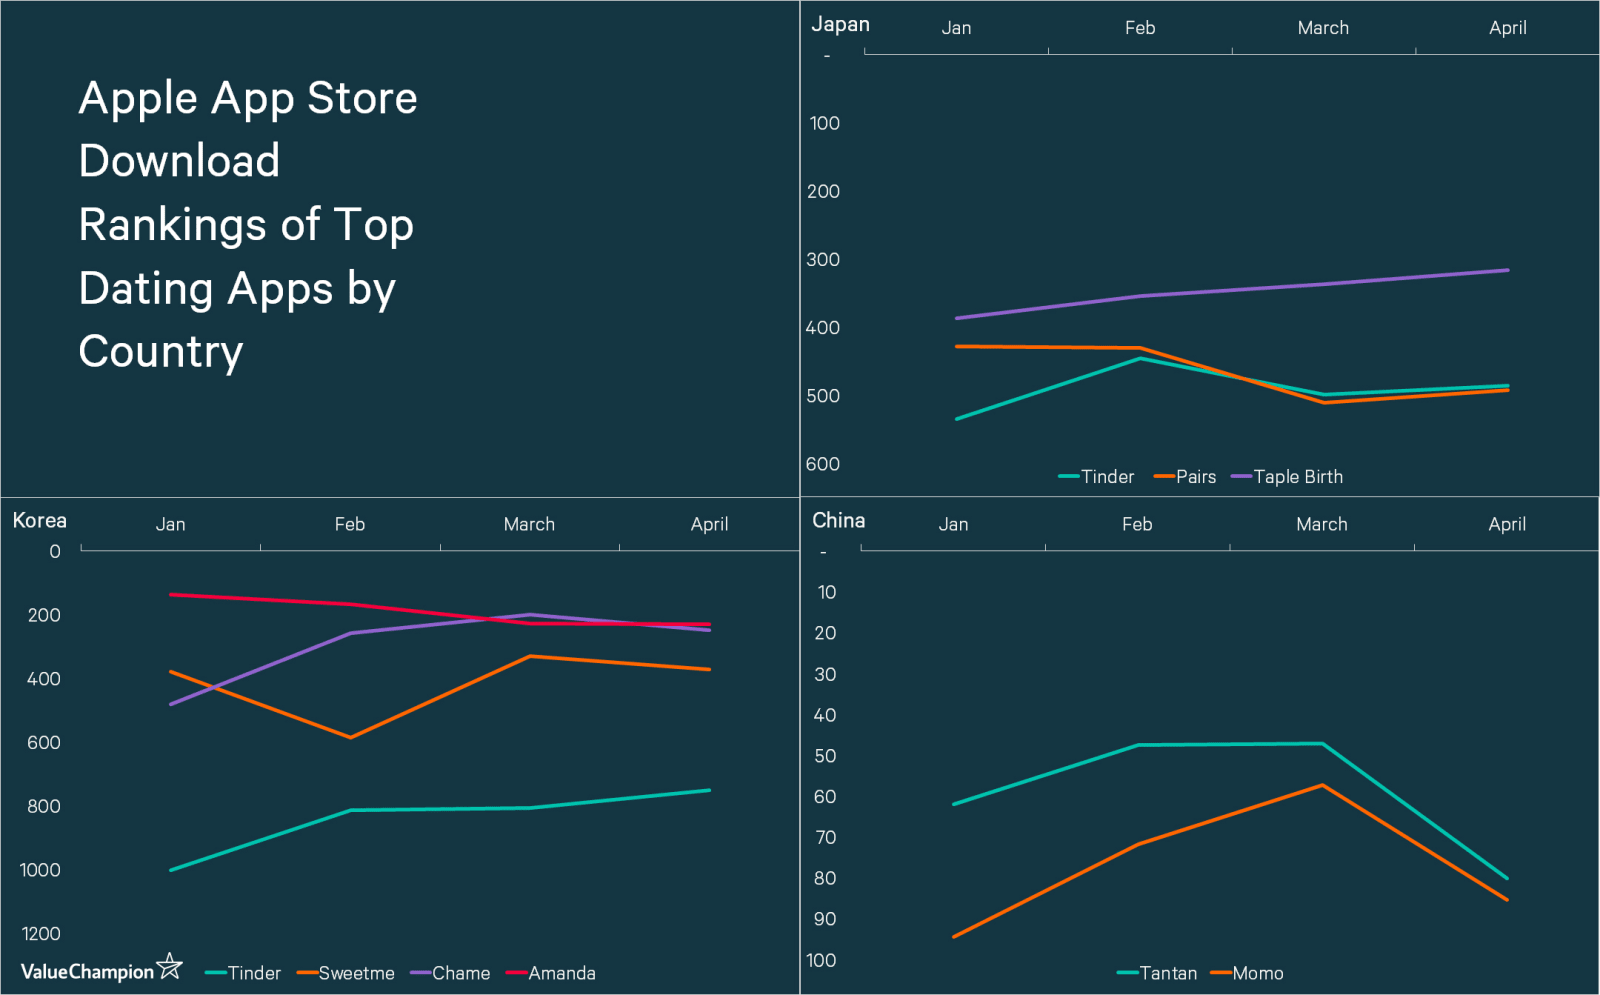
Task: Click the April label in the Korea chart
Action: pos(709,524)
